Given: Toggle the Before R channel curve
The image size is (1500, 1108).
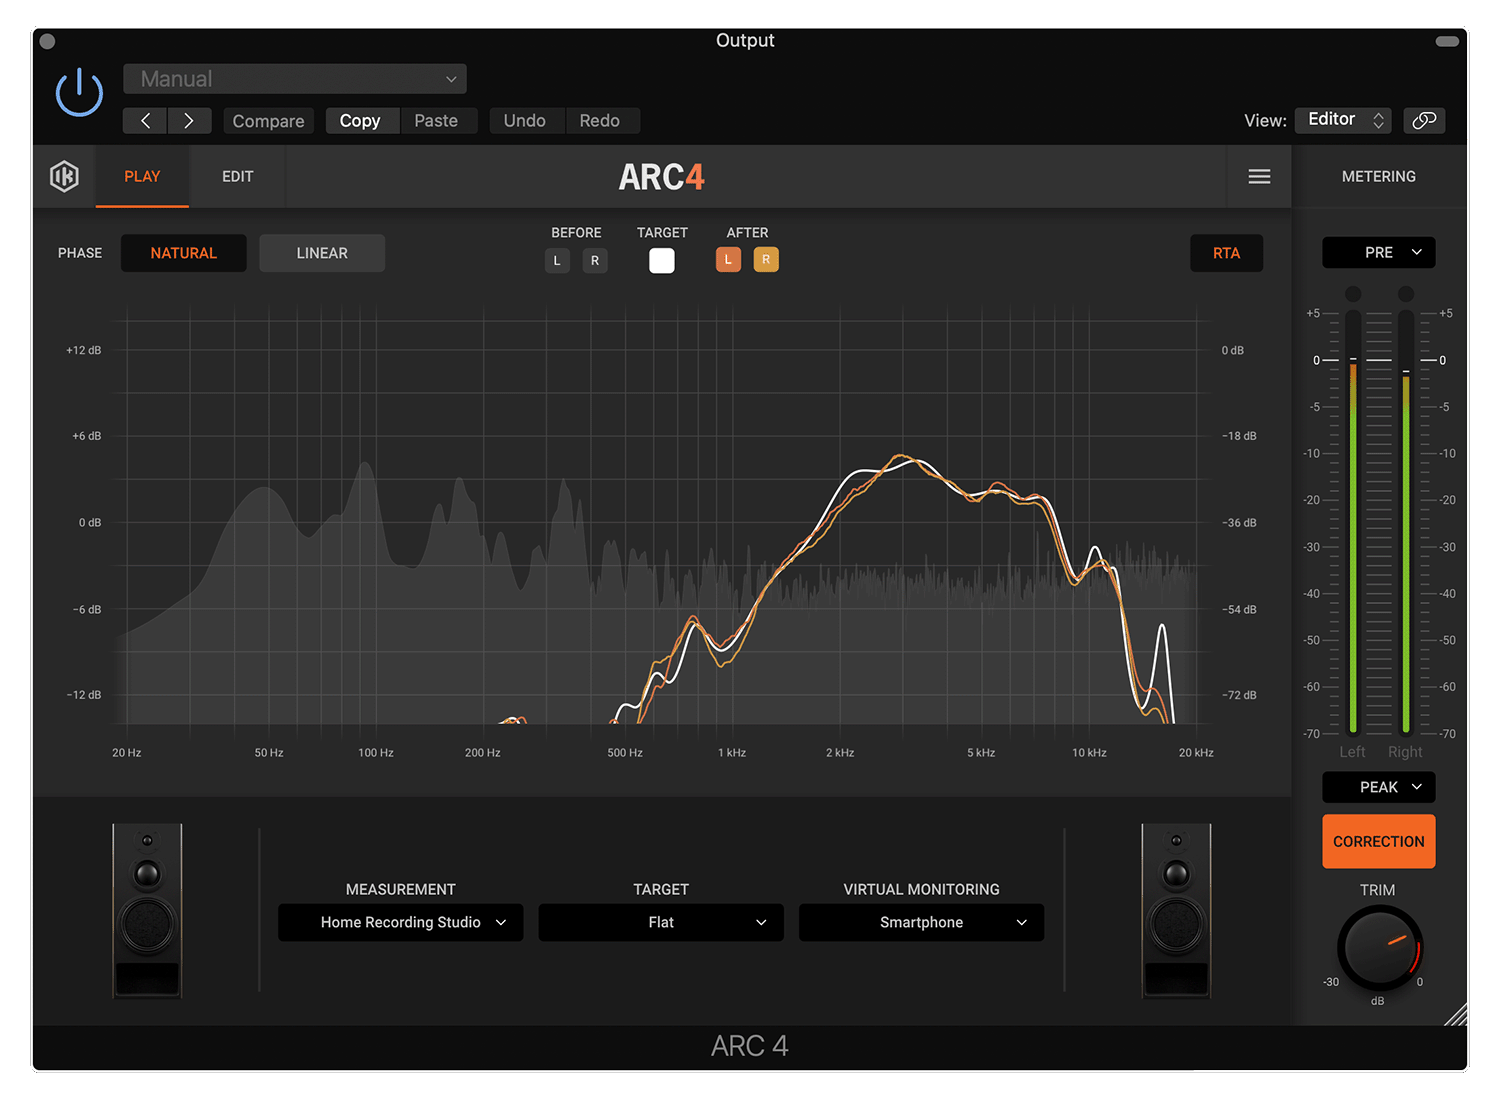Looking at the screenshot, I should 595,261.
